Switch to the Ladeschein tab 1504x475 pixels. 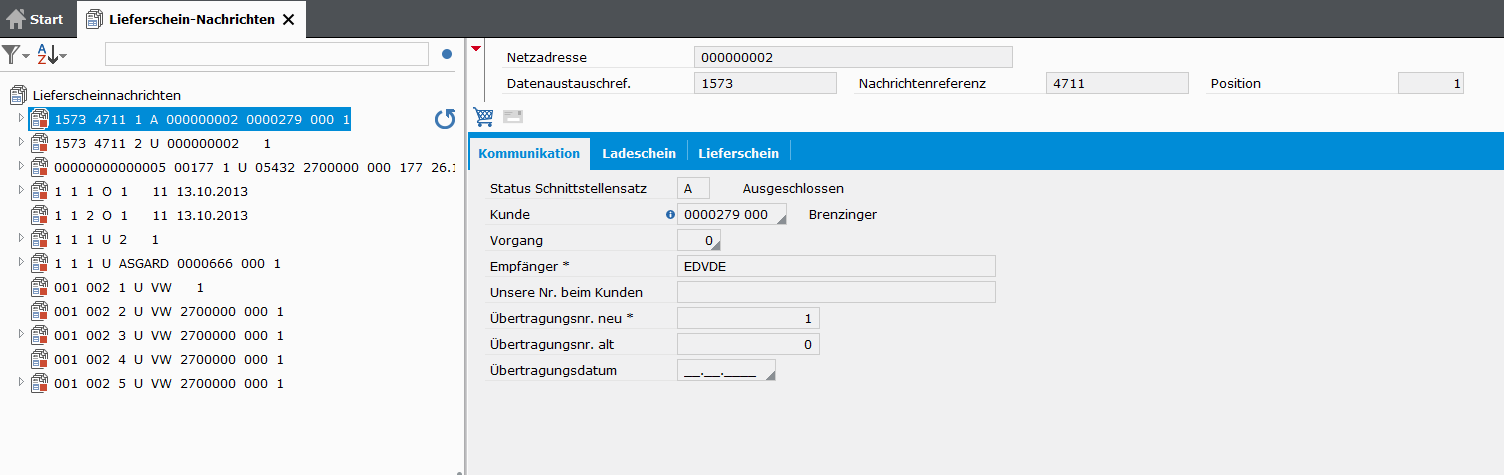tap(639, 153)
